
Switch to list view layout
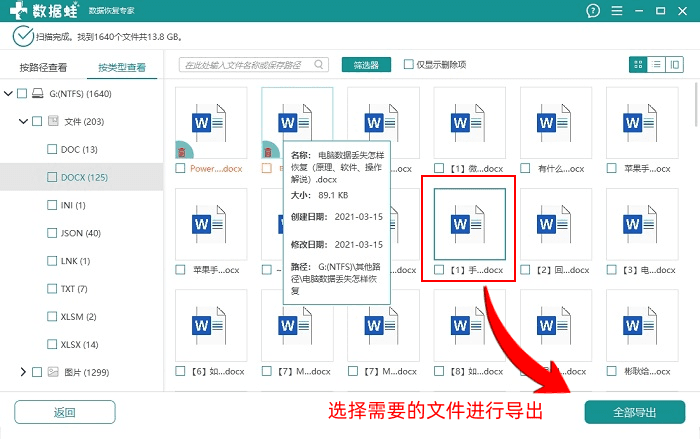[x=657, y=65]
